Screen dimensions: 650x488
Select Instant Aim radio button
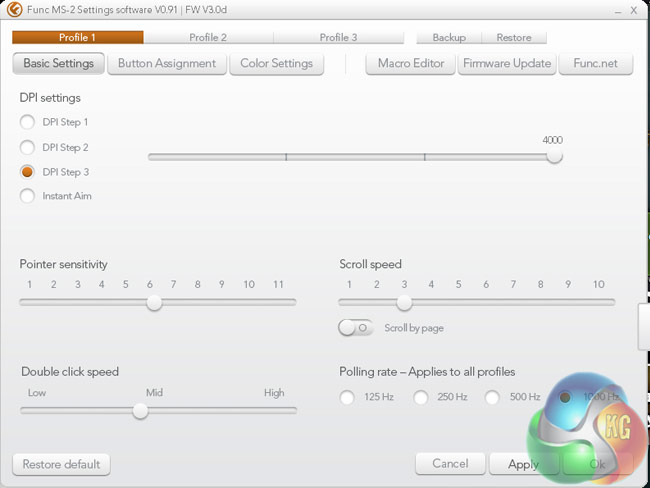[x=27, y=196]
